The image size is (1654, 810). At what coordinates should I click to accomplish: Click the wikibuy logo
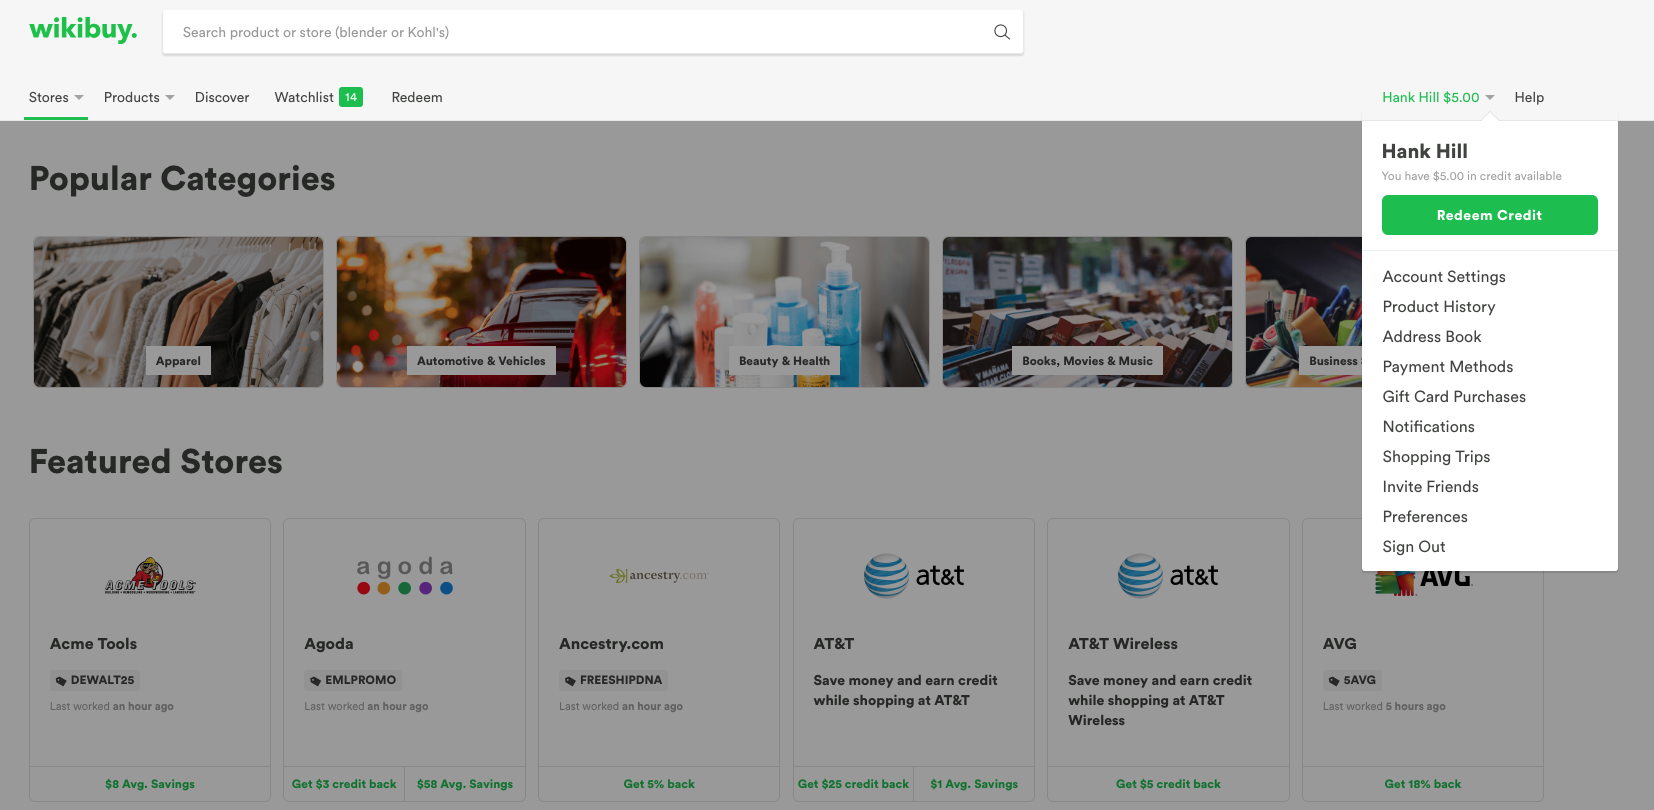84,30
